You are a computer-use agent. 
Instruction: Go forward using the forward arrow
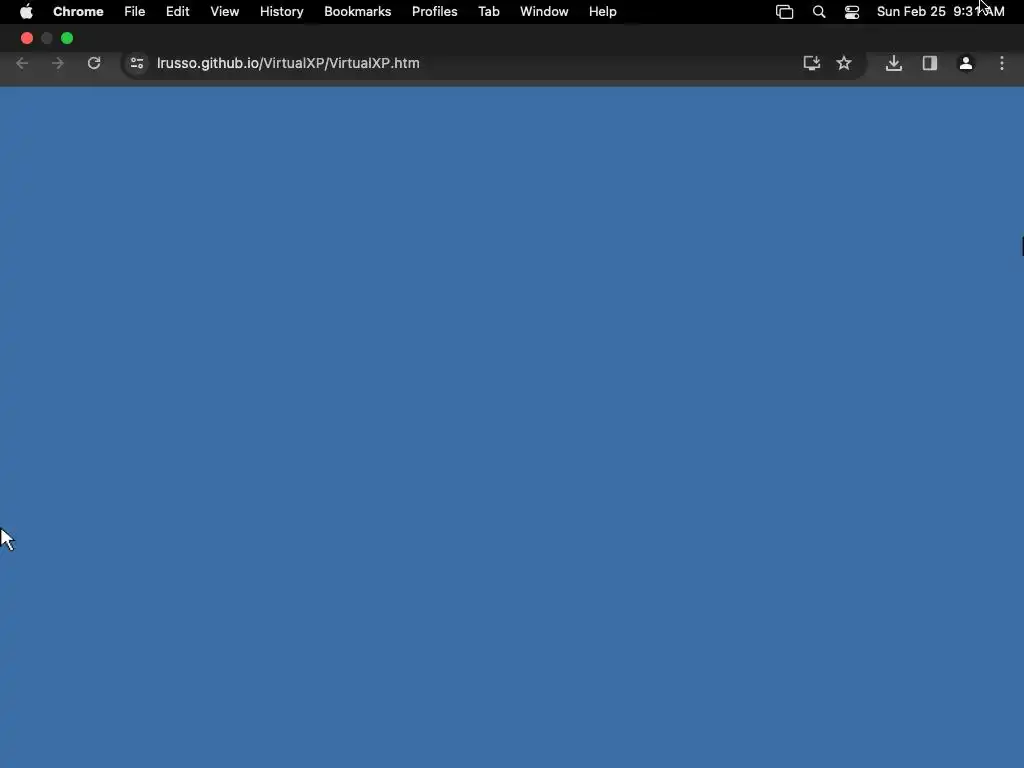(58, 63)
